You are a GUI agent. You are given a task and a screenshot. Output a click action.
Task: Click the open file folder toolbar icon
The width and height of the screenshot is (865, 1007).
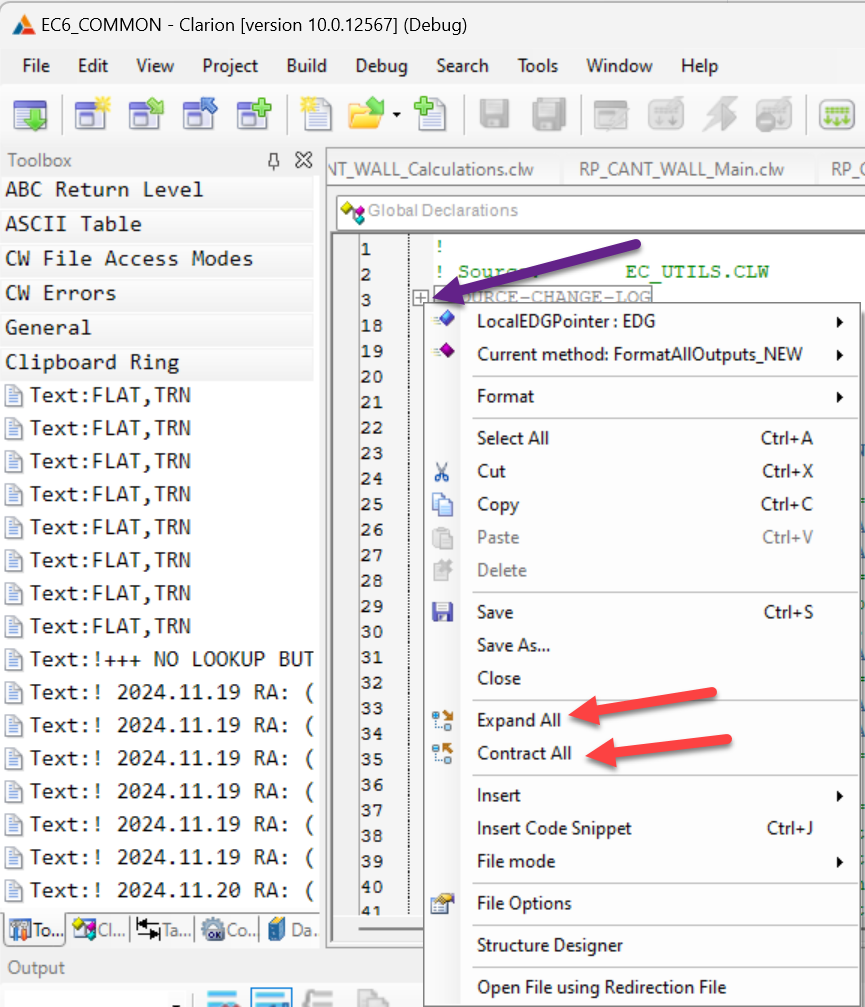click(365, 115)
